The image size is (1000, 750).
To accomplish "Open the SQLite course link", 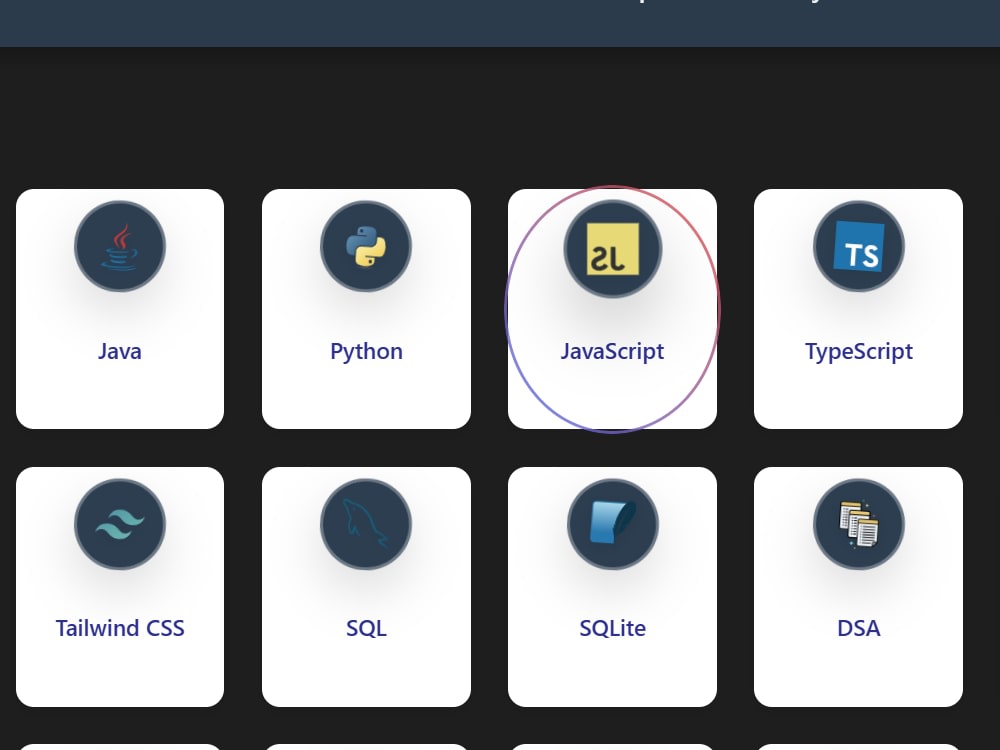I will point(612,628).
